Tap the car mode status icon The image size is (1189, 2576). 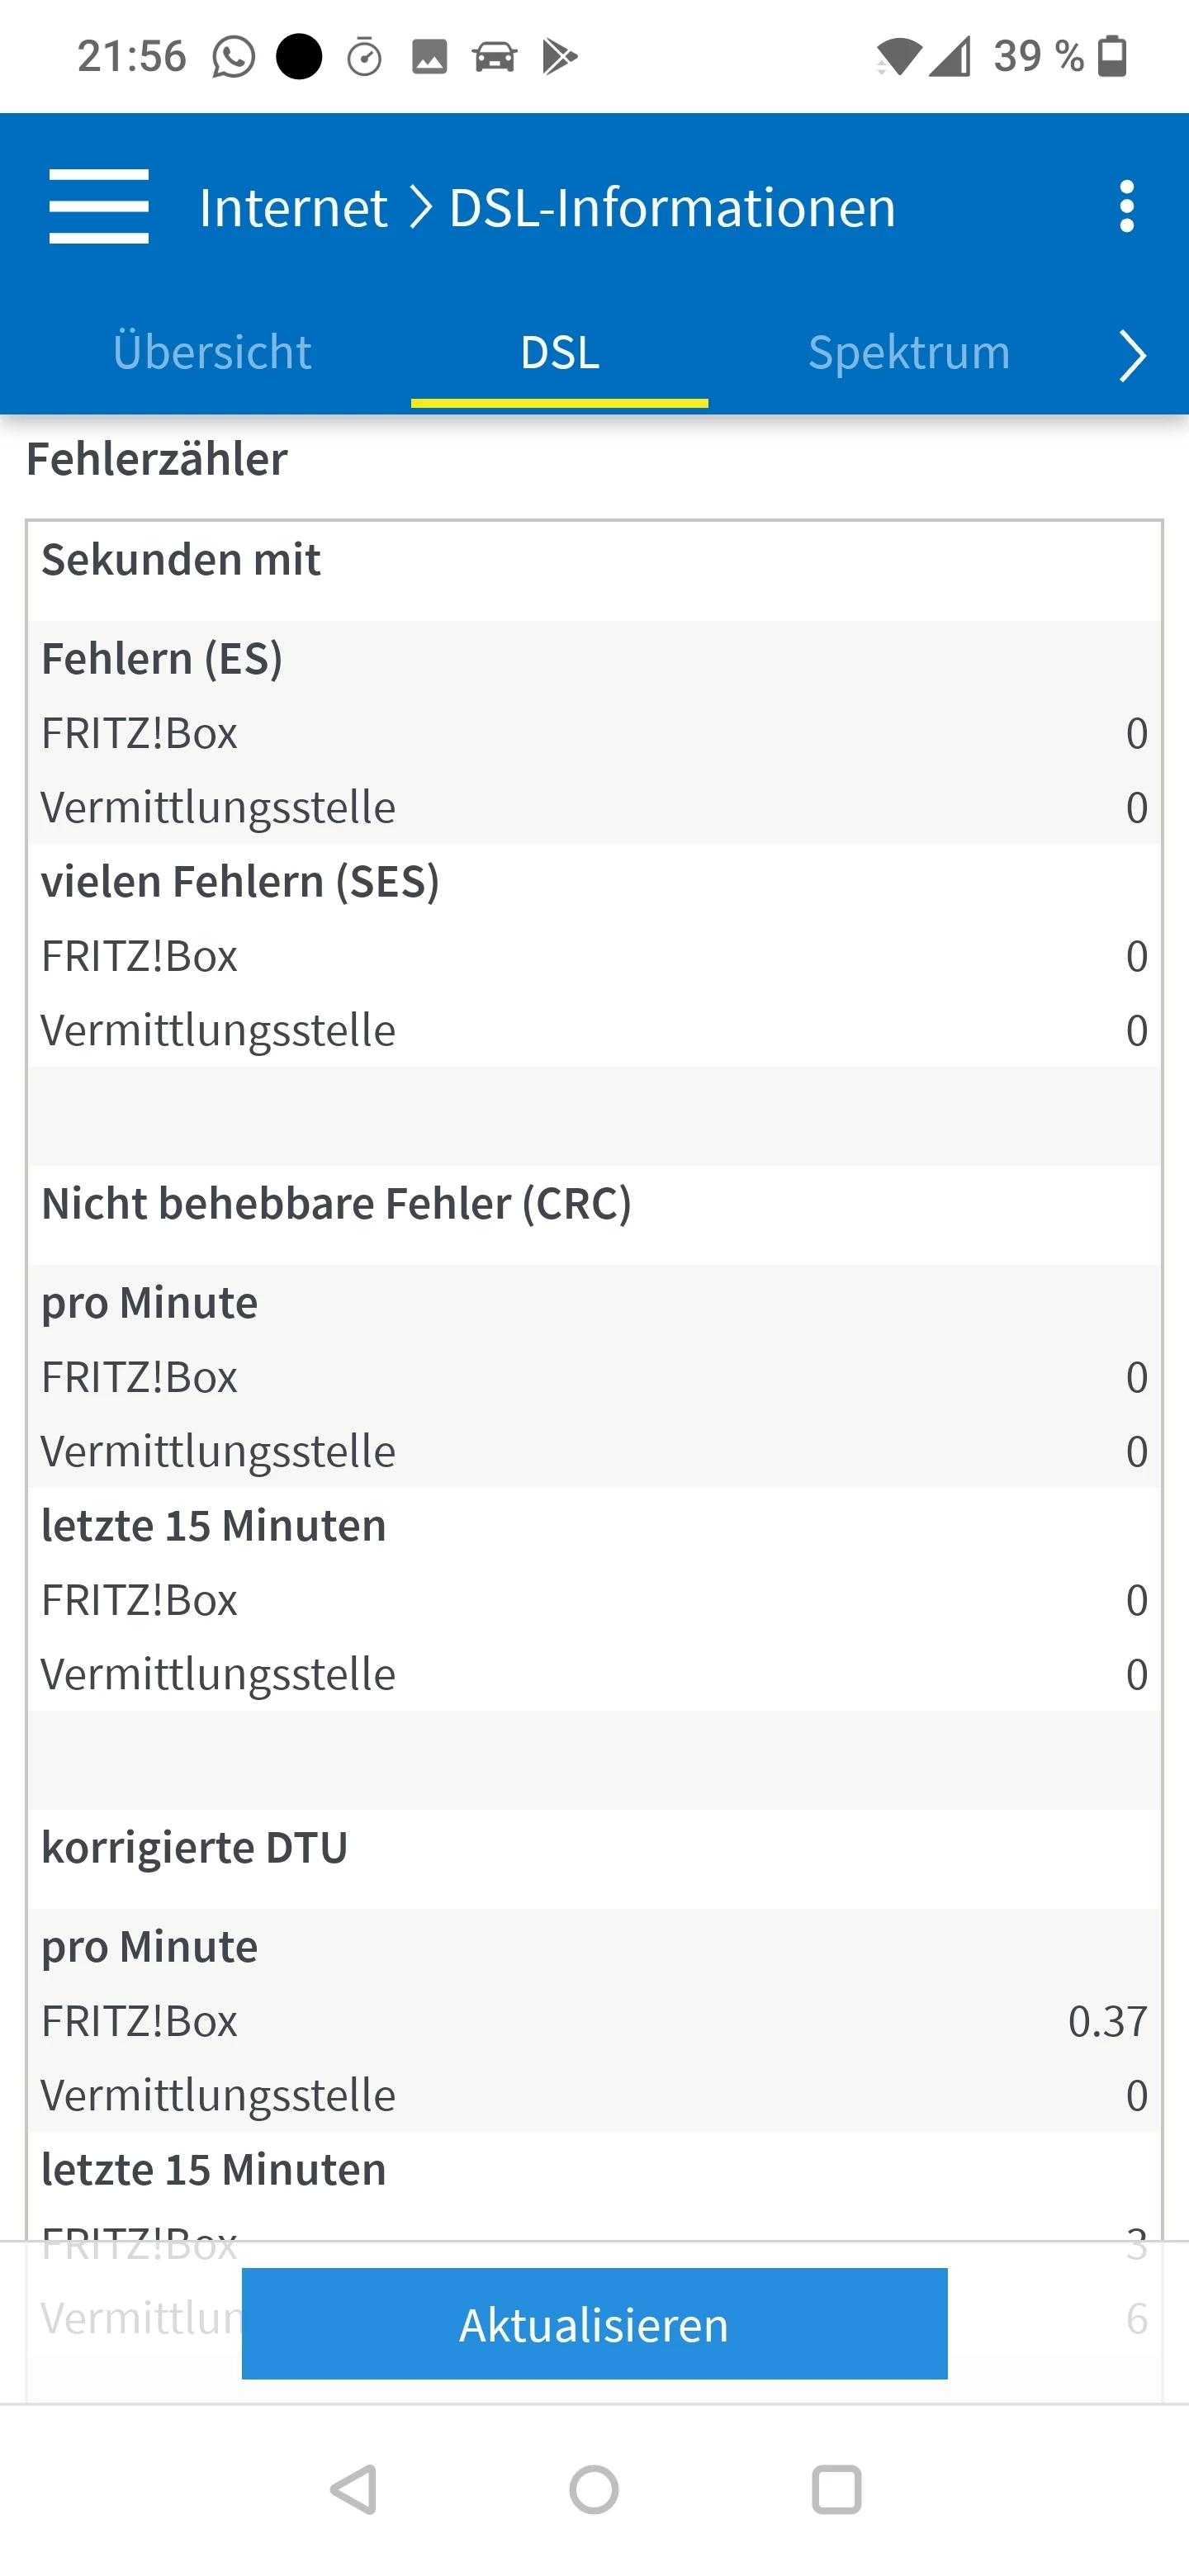494,57
